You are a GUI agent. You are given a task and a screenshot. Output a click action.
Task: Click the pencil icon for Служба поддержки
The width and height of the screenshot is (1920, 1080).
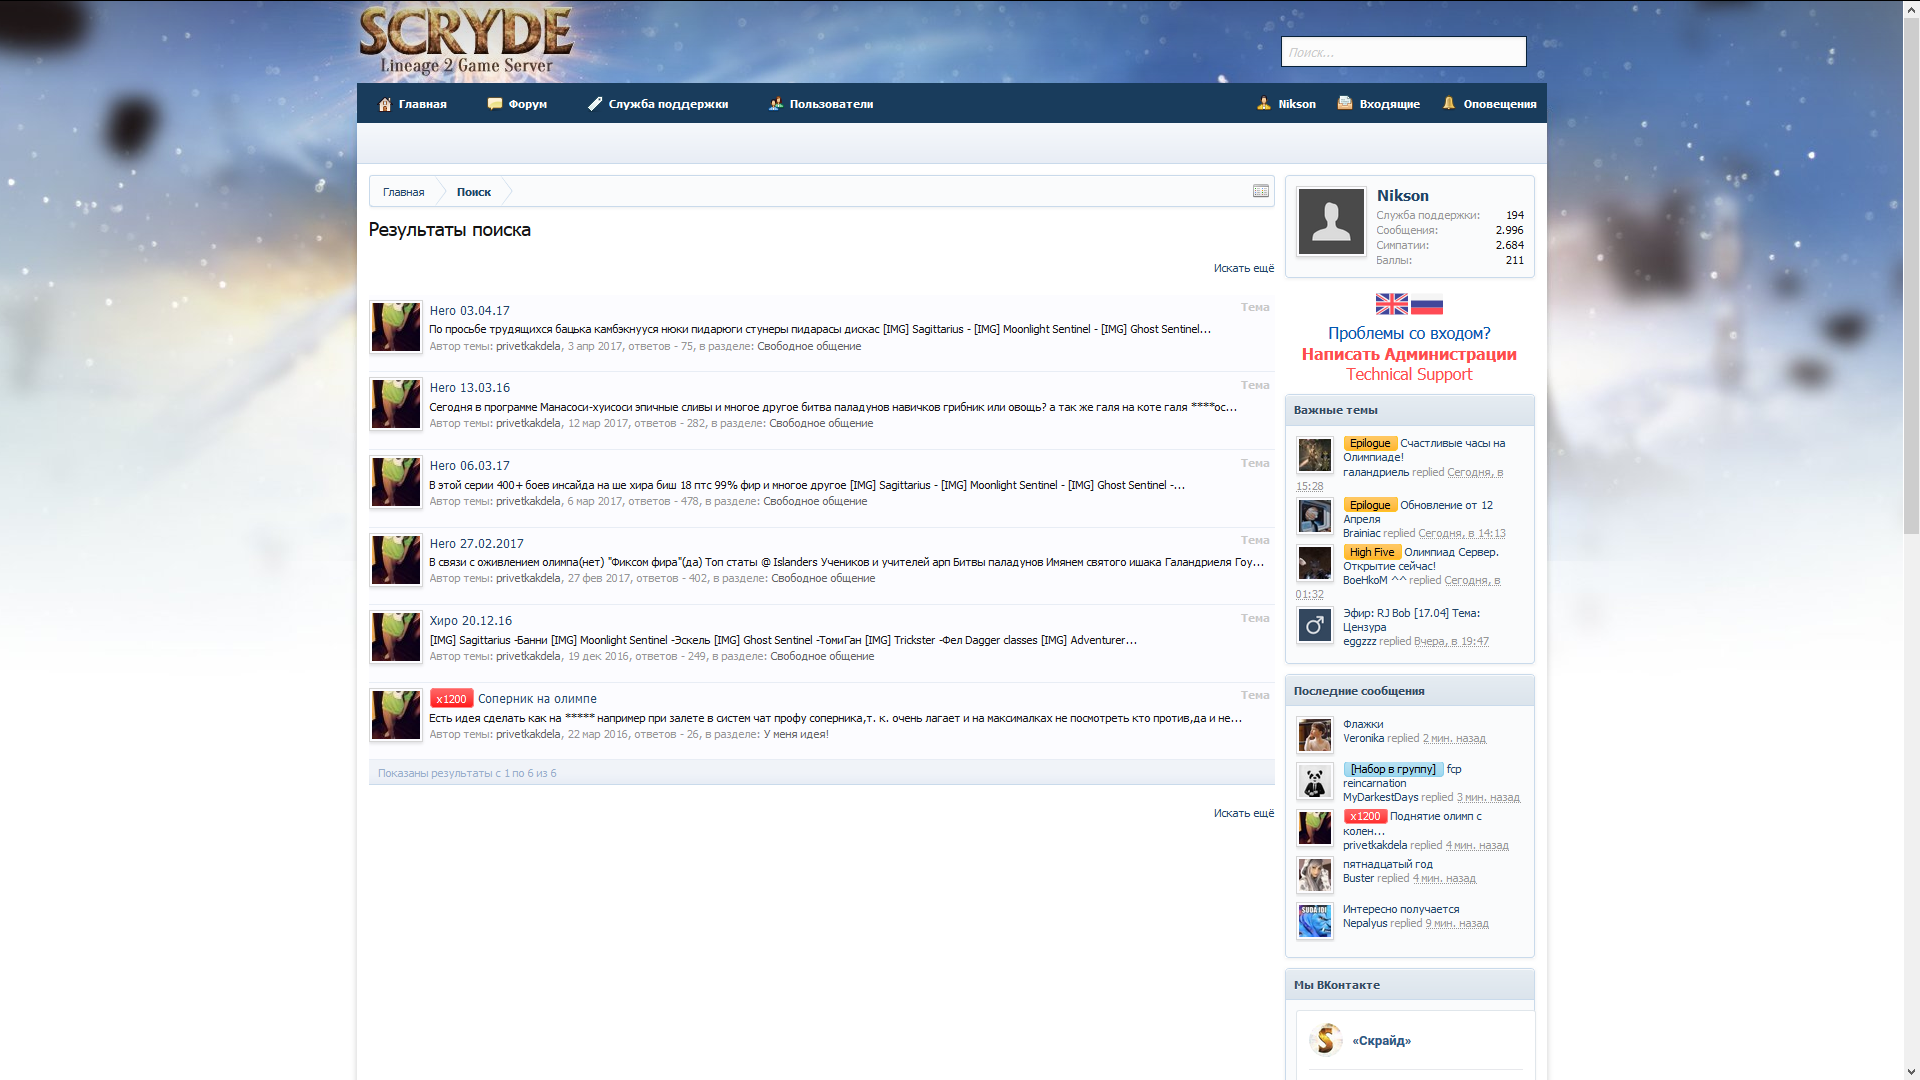click(x=595, y=104)
